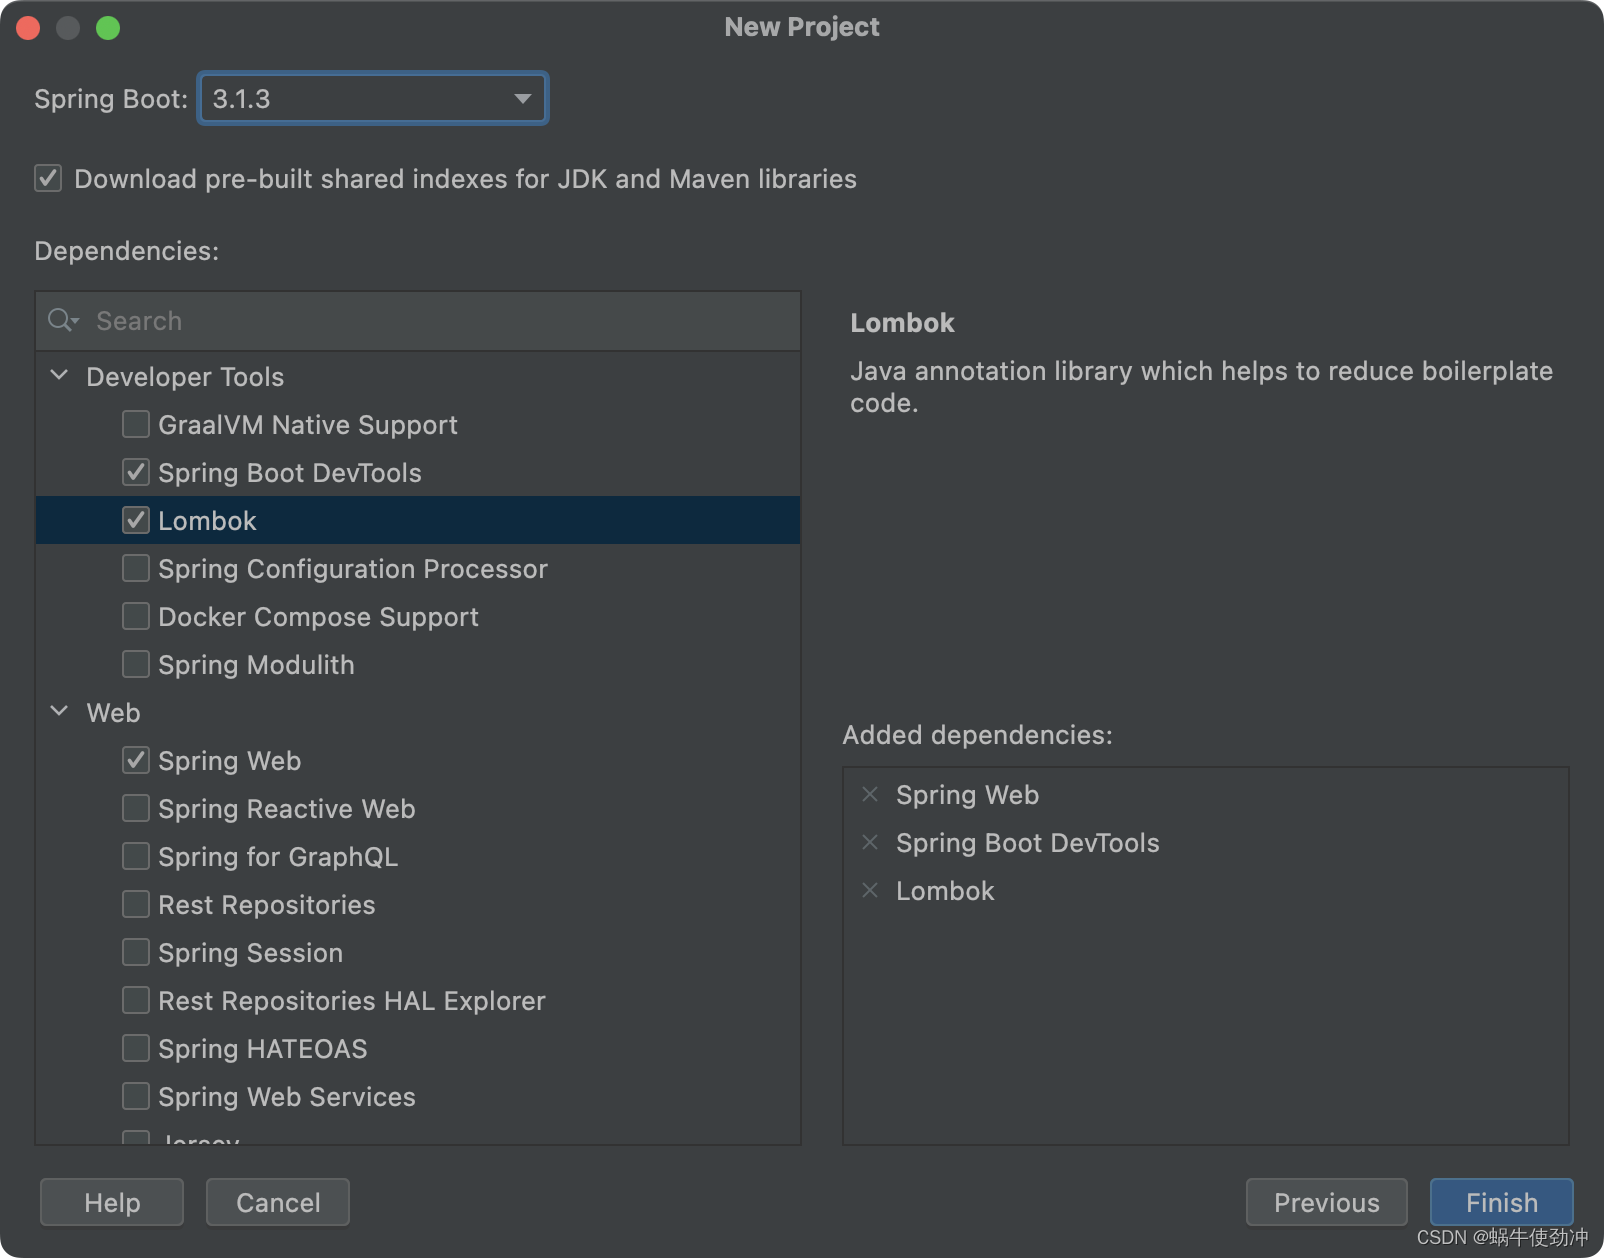Uncheck the Lombok dependency checkbox

136,521
